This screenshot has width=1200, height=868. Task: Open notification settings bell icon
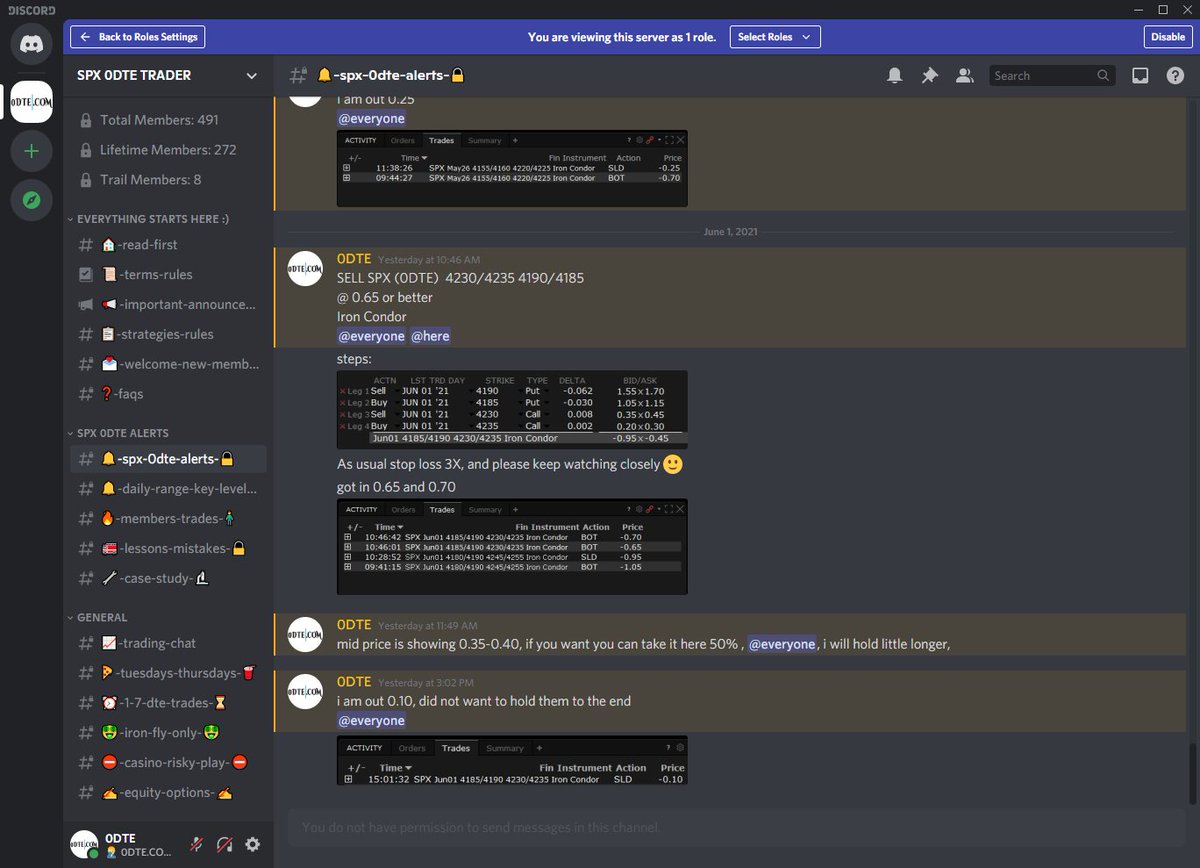coord(894,75)
